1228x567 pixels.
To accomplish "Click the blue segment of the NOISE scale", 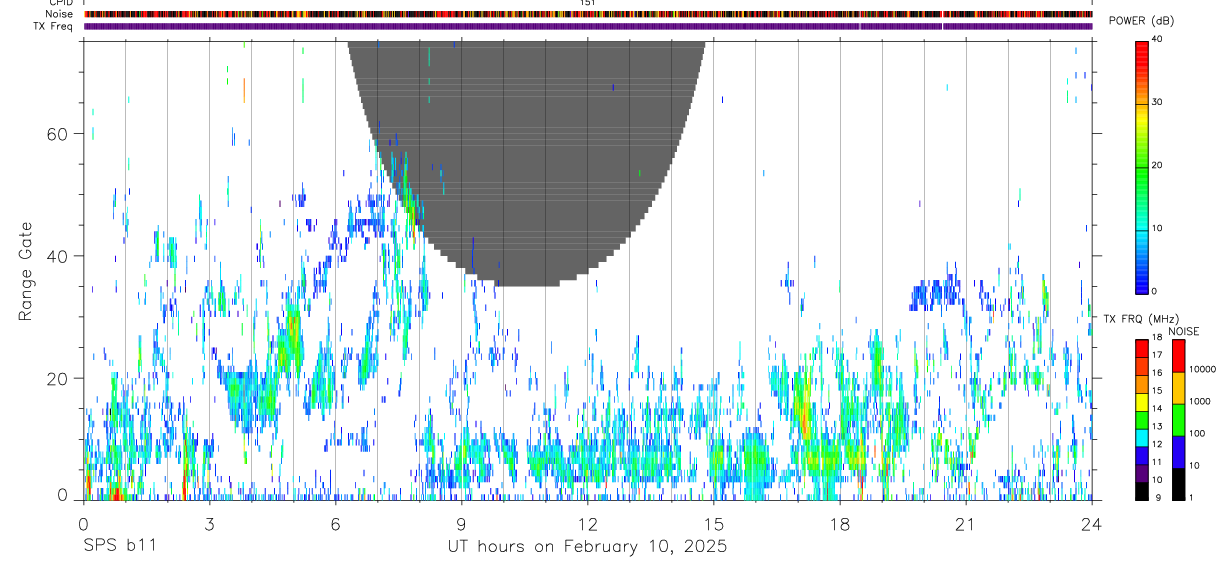I will (1178, 452).
